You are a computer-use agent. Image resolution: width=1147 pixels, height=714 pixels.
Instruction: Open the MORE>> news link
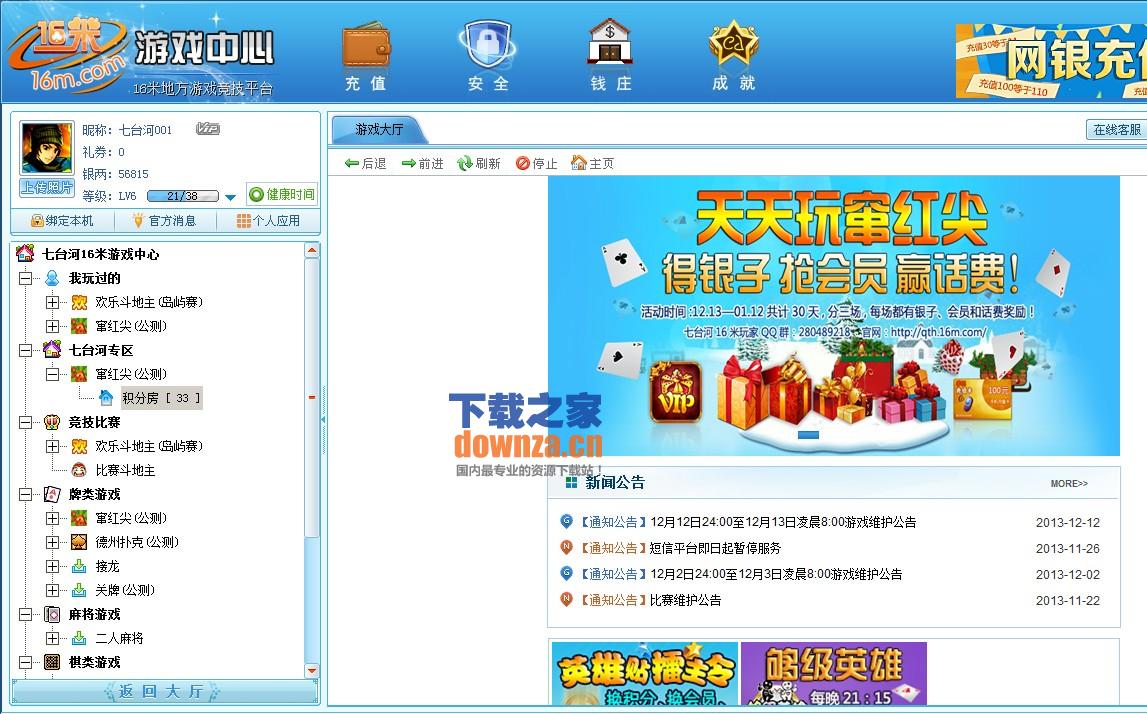pos(1069,484)
